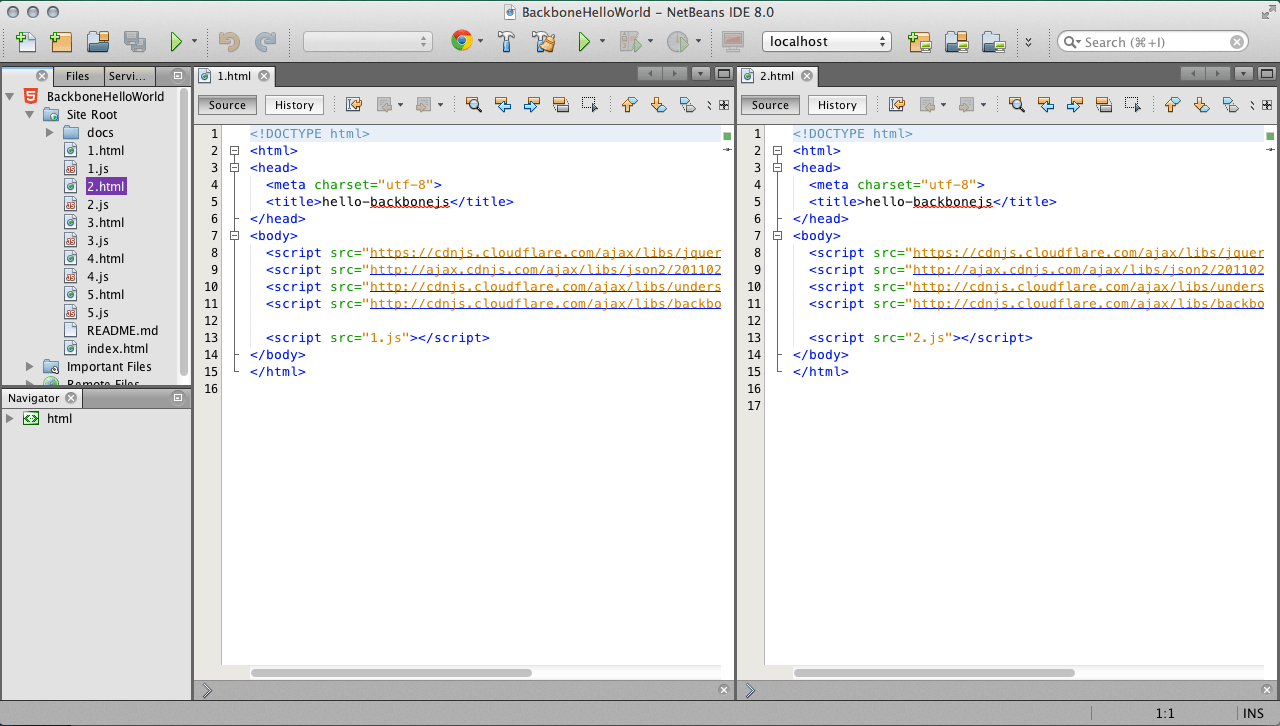The height and width of the screenshot is (726, 1280).
Task: Collapse the body fold at line 7 in 1.html
Action: (x=234, y=236)
